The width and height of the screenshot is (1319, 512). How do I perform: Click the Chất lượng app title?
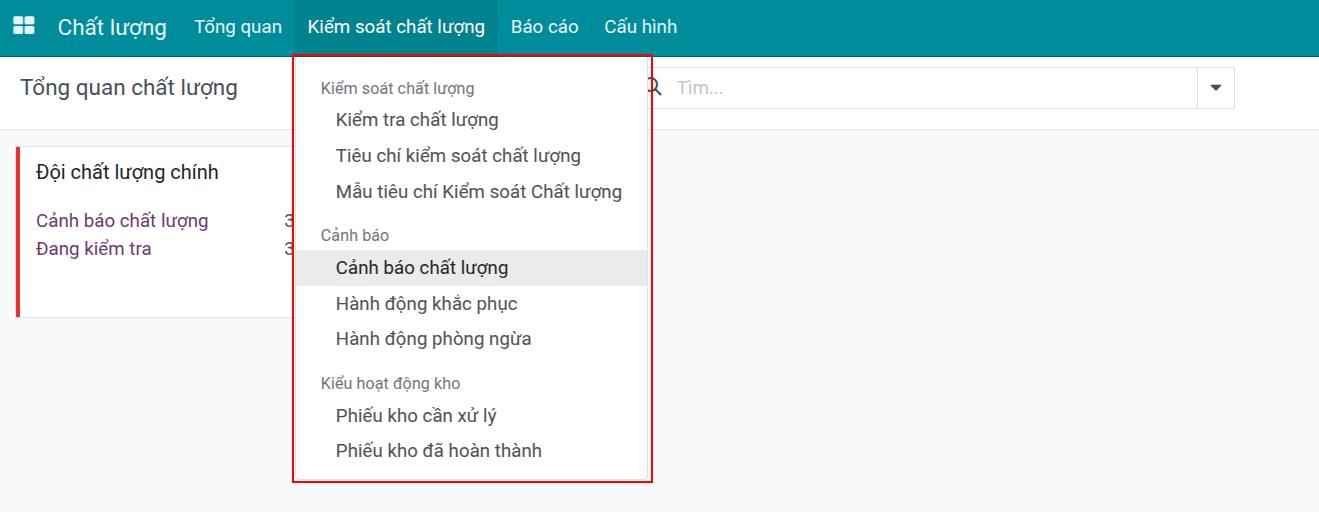(112, 27)
